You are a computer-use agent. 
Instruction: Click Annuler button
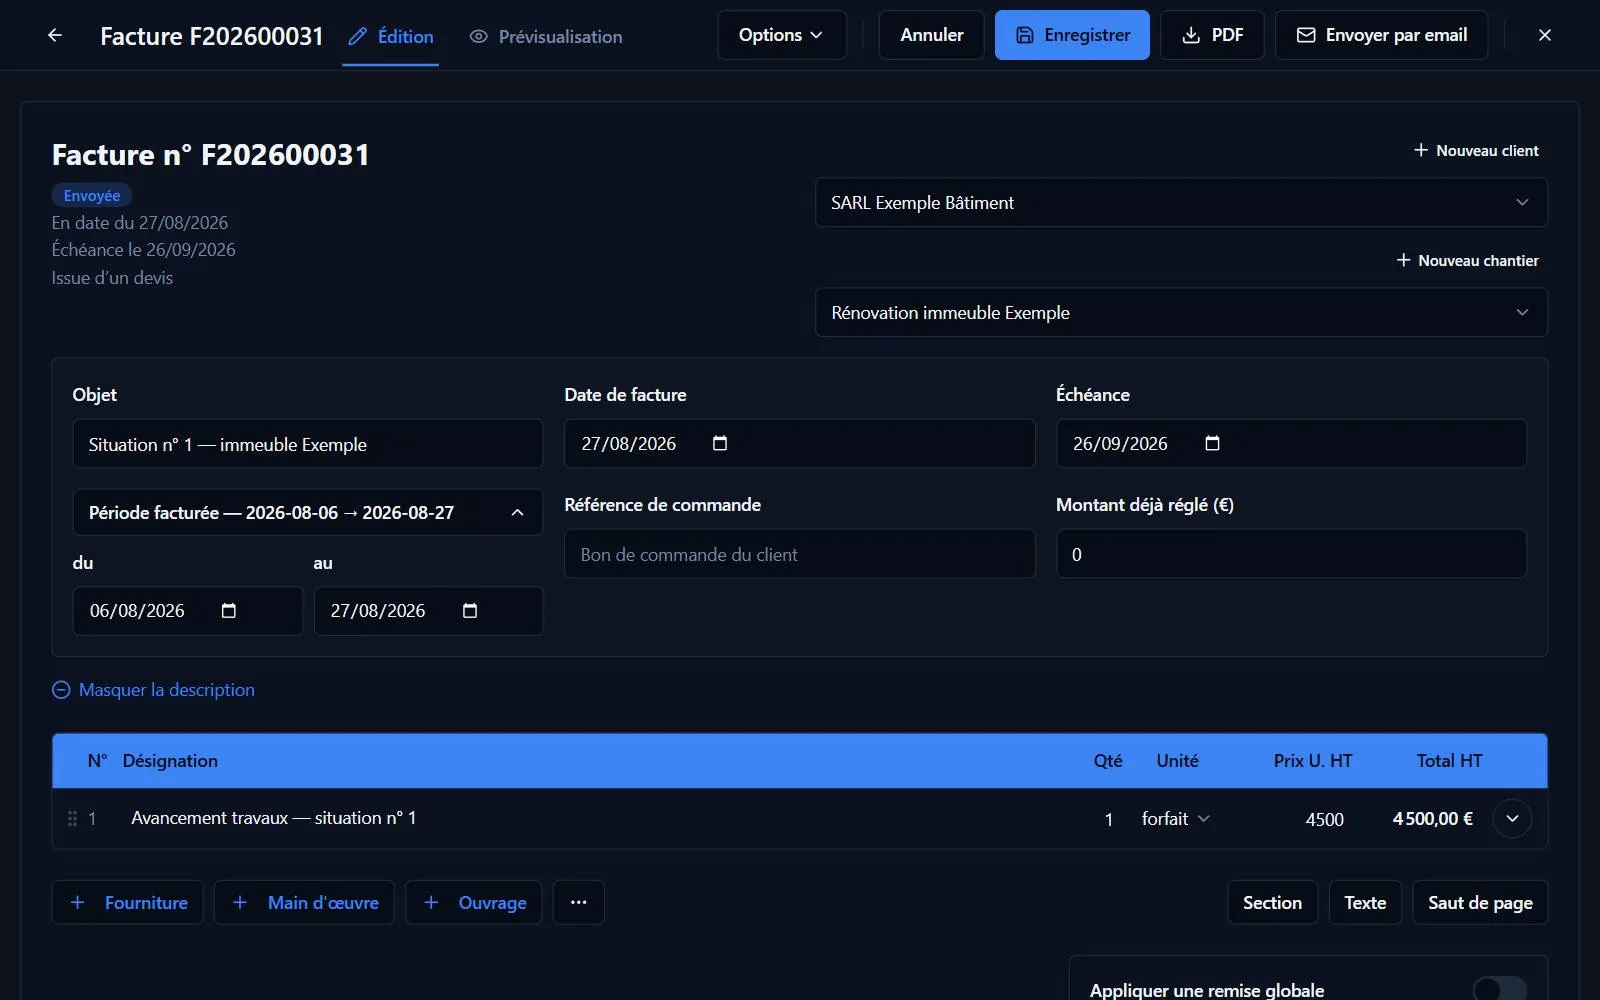(x=932, y=35)
